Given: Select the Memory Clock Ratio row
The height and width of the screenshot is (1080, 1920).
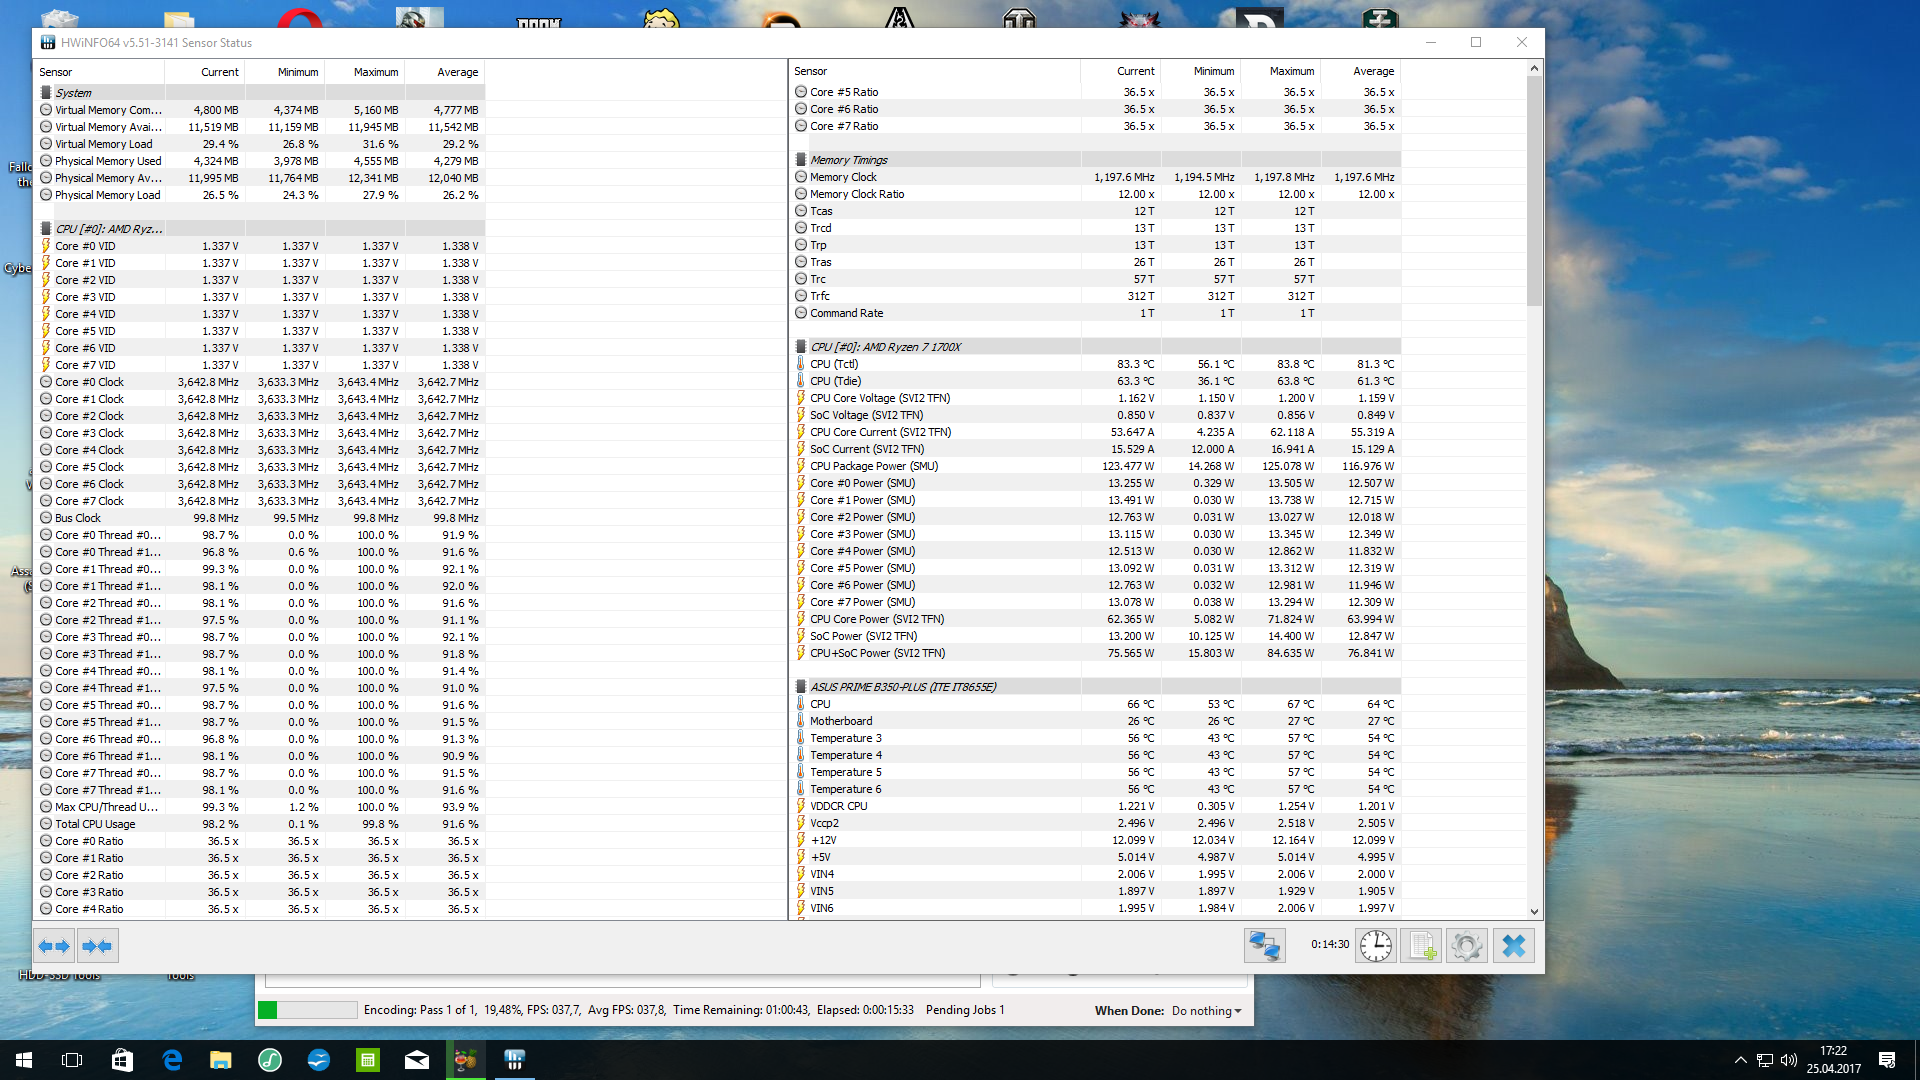Looking at the screenshot, I should (x=1096, y=194).
